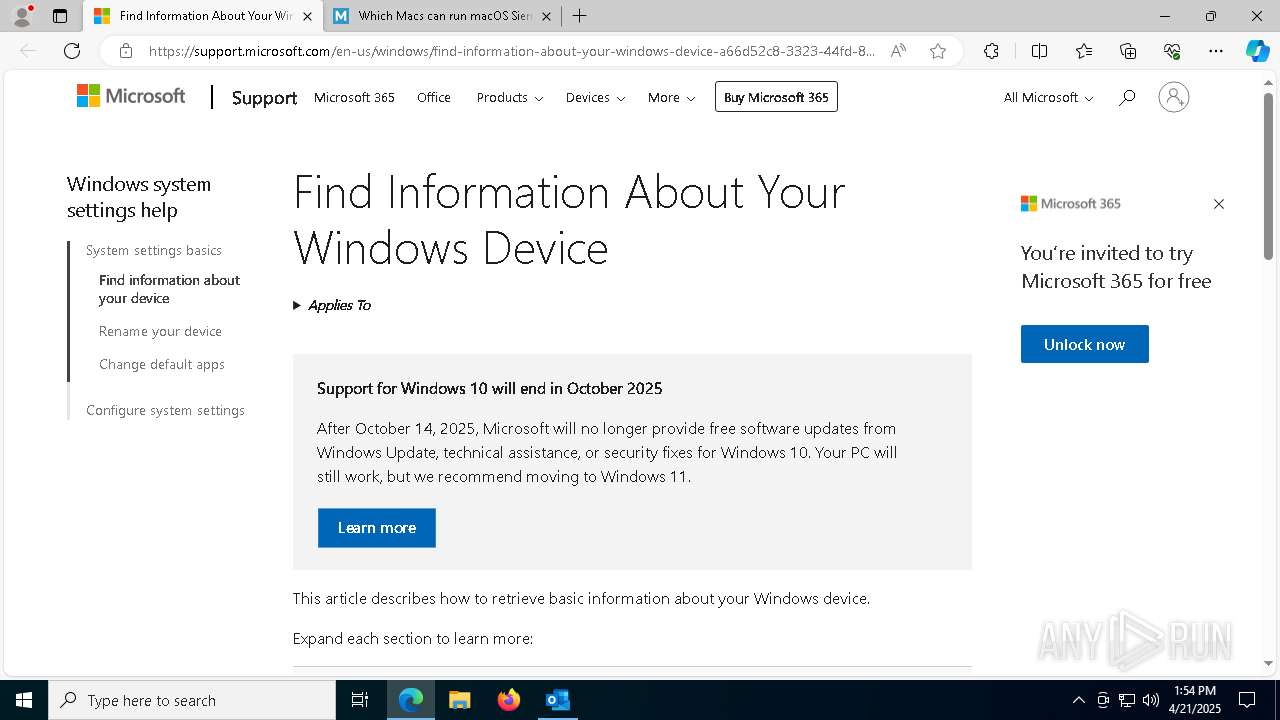The height and width of the screenshot is (720, 1280).
Task: Open Collections panel
Action: (x=1128, y=51)
